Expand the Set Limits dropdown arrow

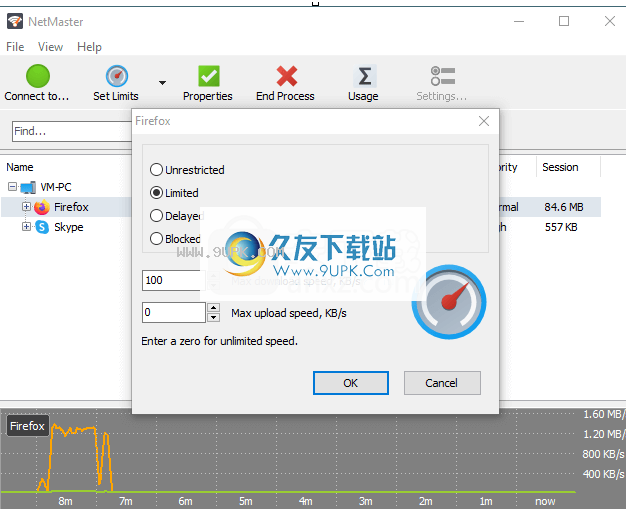(x=162, y=83)
